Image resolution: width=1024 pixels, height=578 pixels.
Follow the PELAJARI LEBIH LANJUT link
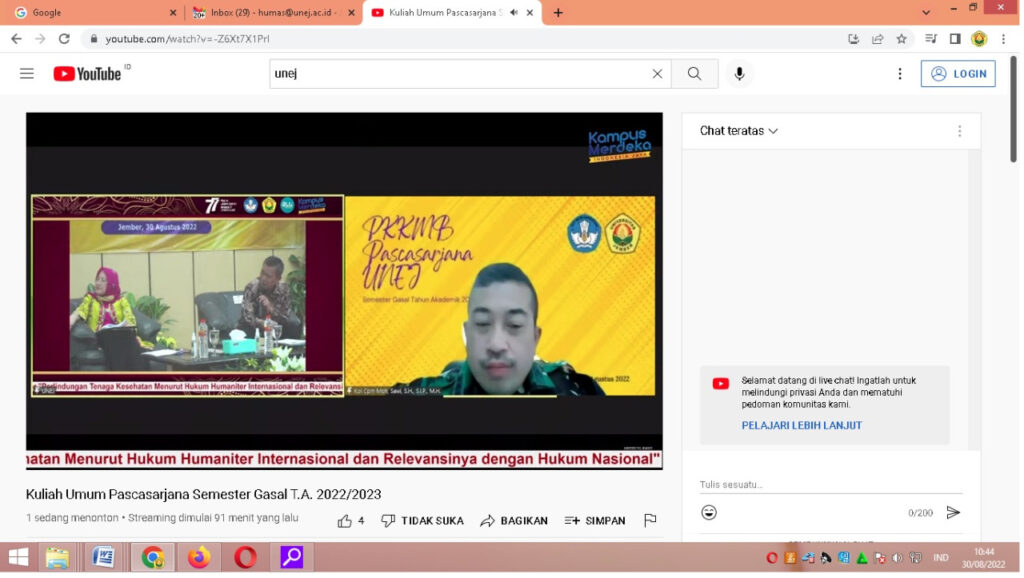(801, 425)
